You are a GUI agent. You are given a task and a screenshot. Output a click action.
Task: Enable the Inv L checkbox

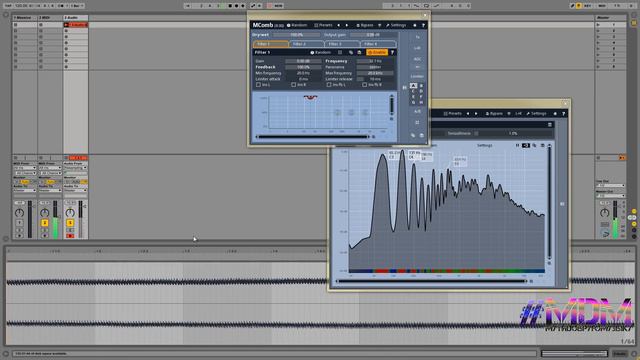click(x=258, y=85)
